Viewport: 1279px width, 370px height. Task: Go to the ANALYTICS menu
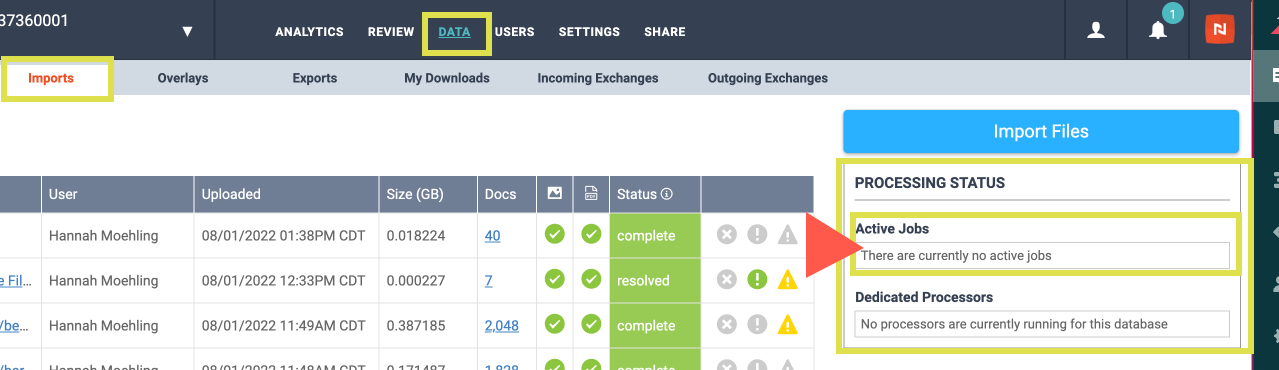(x=309, y=32)
